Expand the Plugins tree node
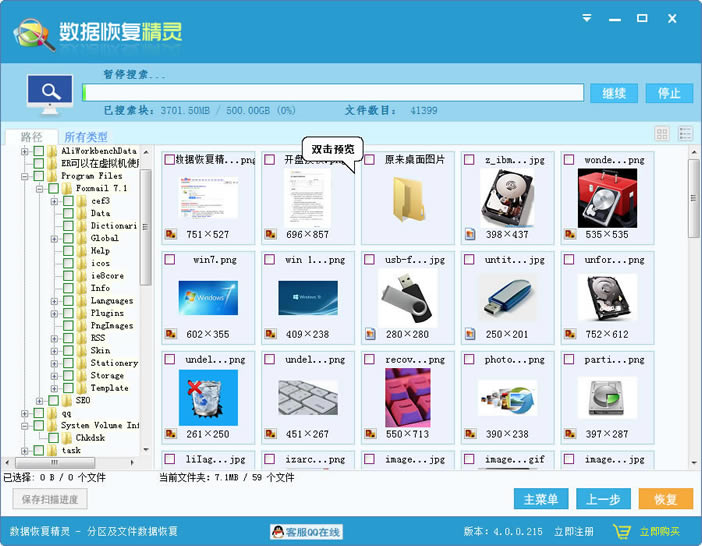 point(54,313)
